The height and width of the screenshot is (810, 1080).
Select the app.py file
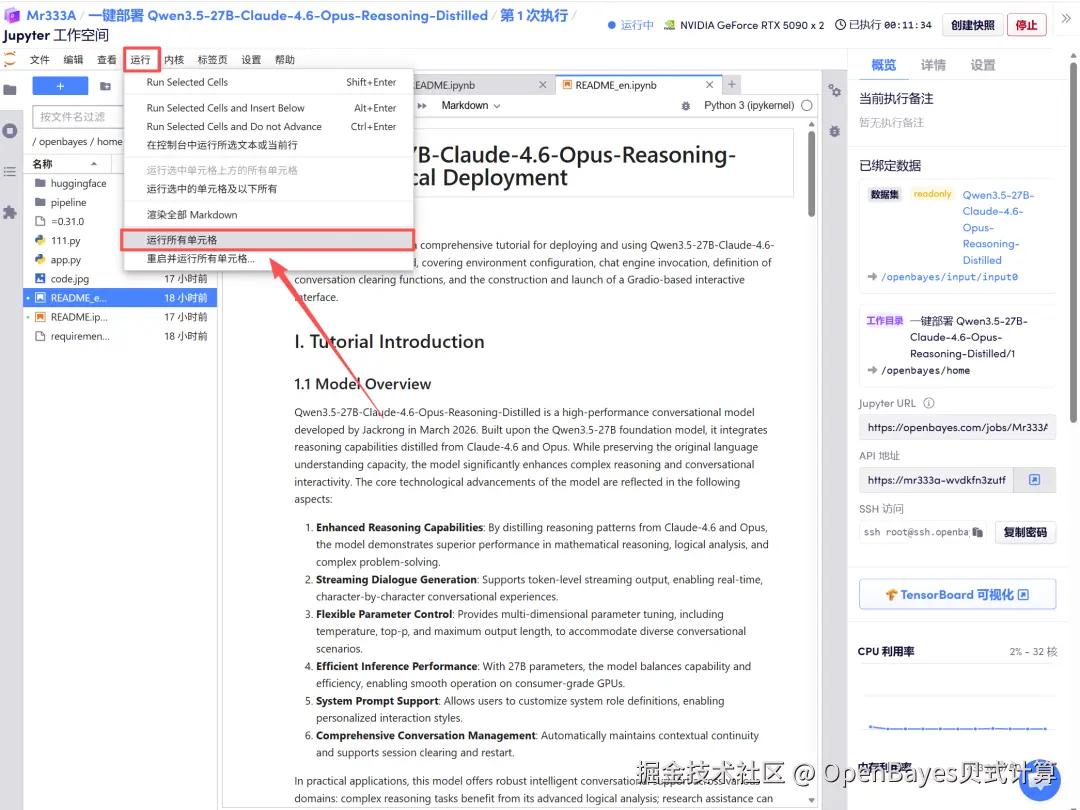pyautogui.click(x=65, y=260)
